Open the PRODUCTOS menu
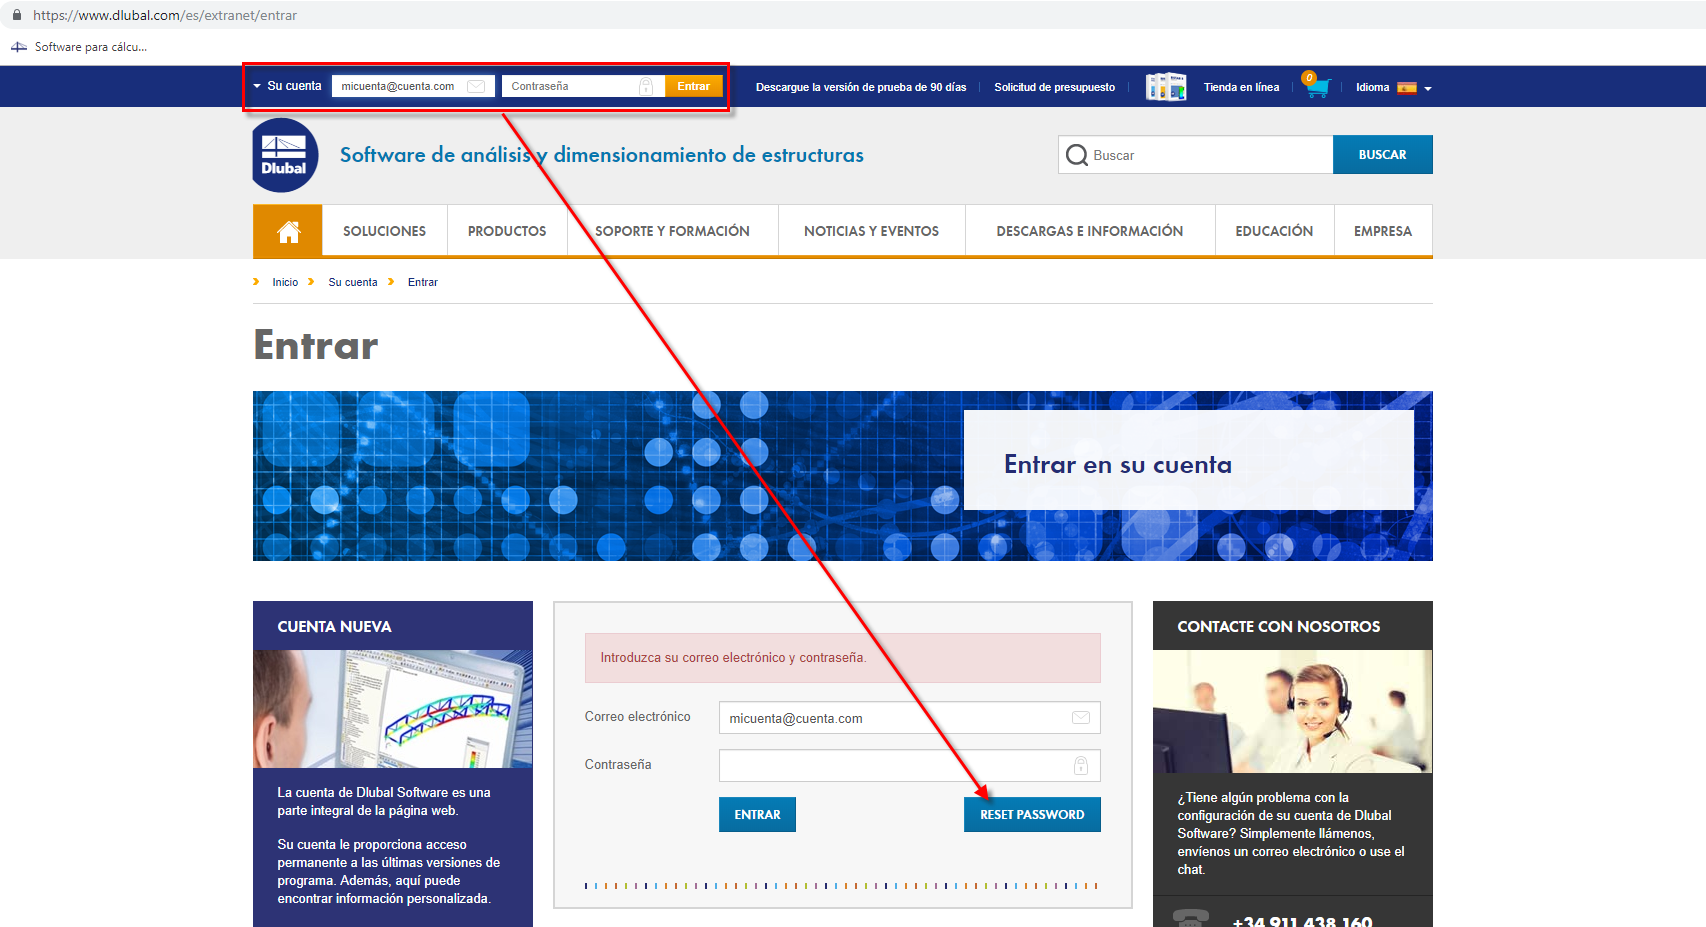This screenshot has width=1706, height=927. coord(507,231)
